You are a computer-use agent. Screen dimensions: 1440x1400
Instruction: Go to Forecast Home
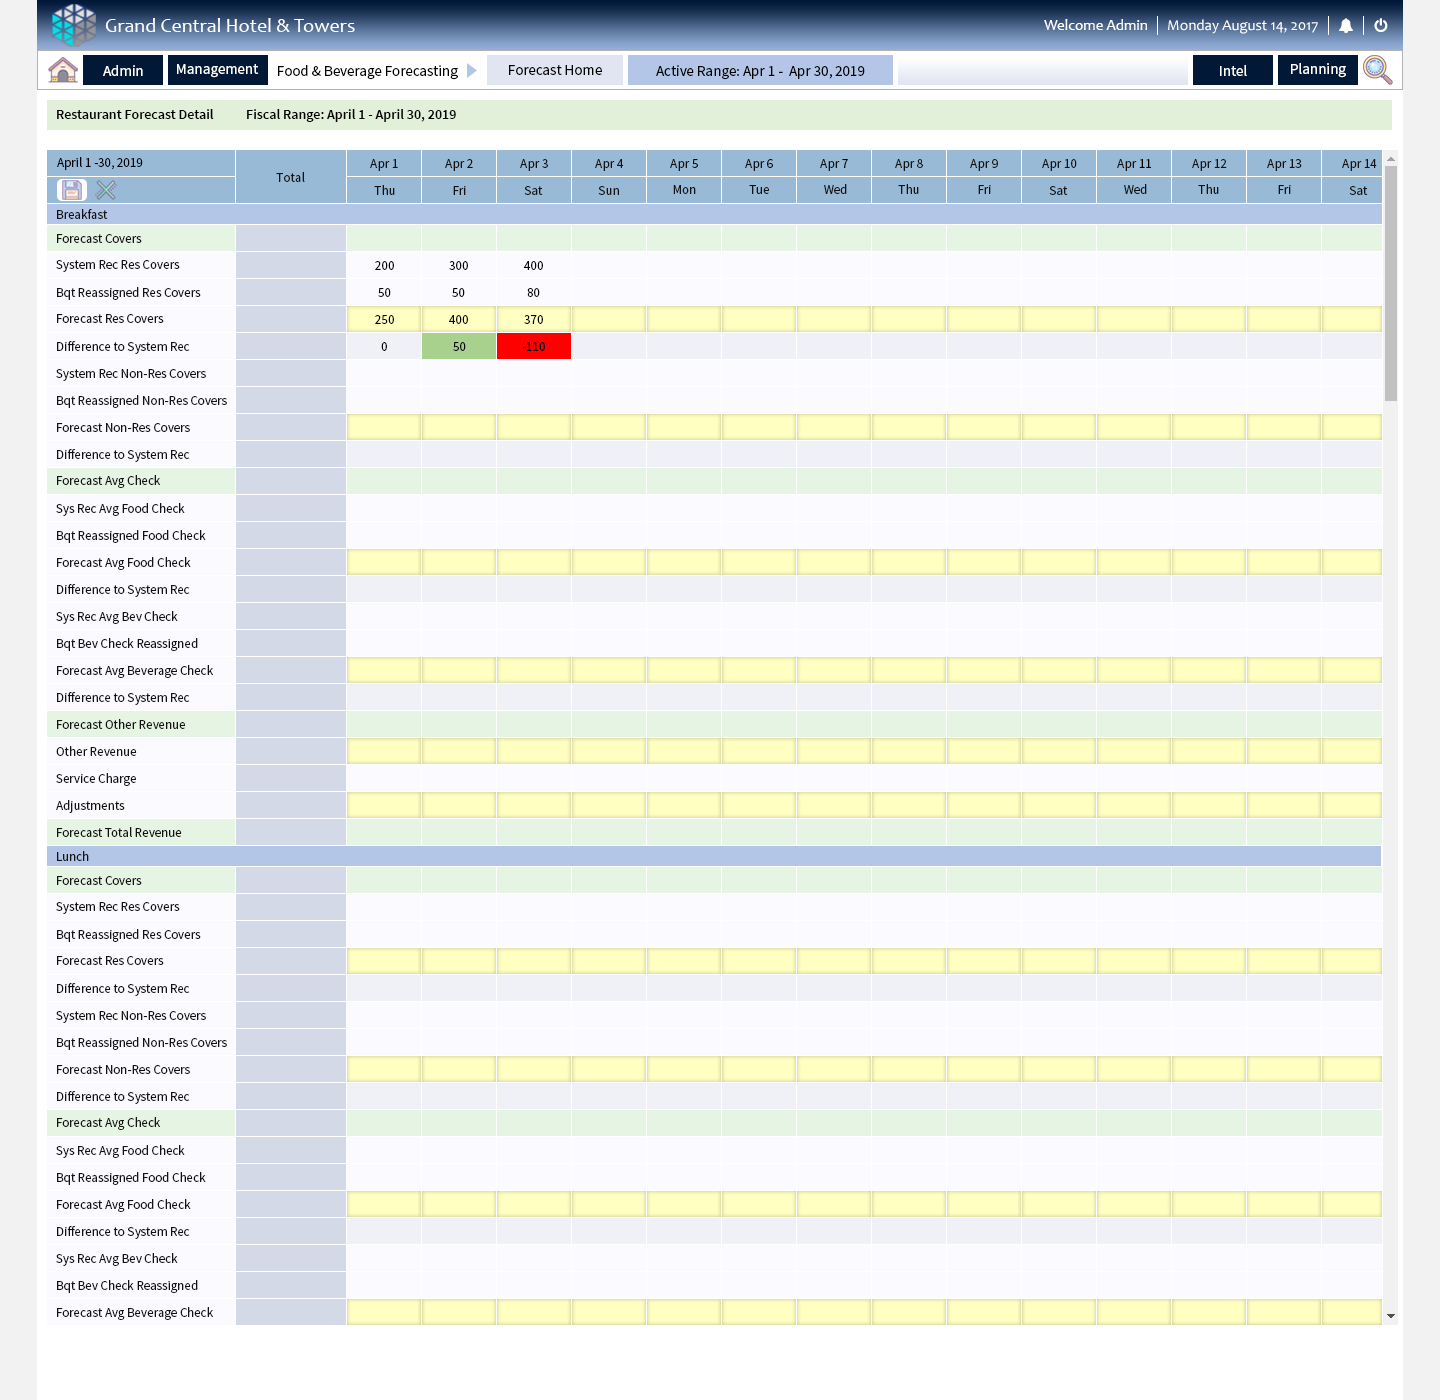555,70
